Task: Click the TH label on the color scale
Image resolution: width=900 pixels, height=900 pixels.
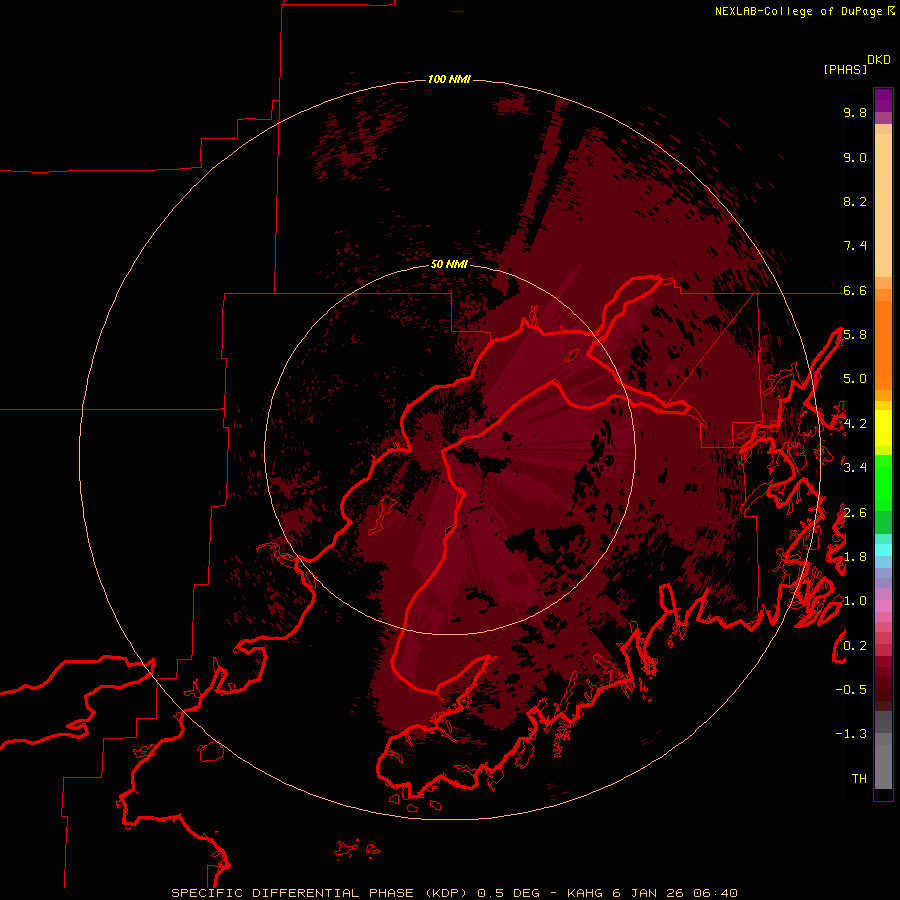Action: (859, 779)
